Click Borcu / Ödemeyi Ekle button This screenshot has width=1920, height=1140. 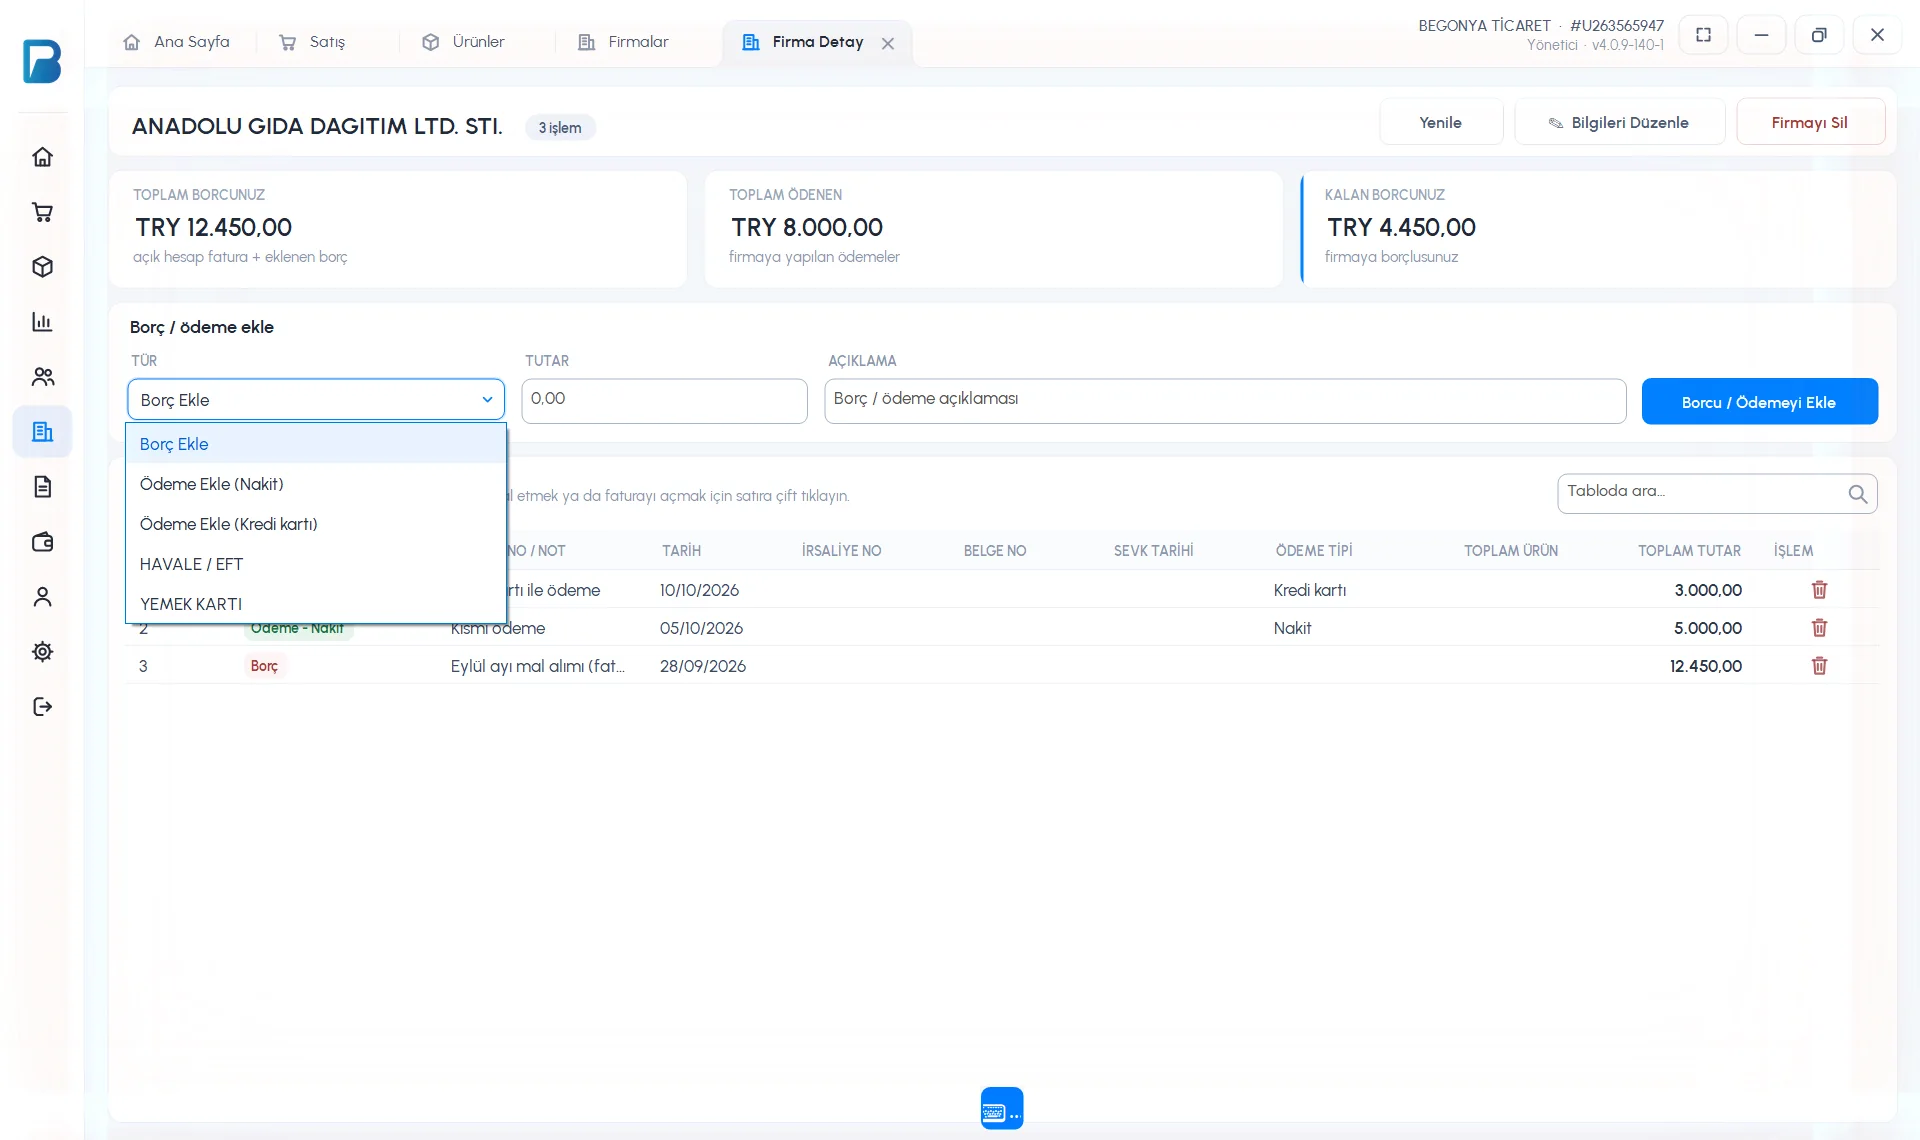click(x=1759, y=402)
